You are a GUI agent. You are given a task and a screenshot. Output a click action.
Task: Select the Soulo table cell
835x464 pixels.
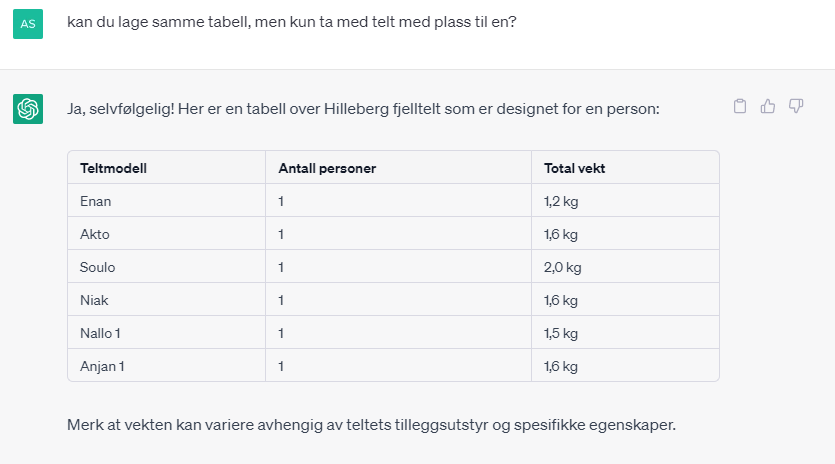click(97, 267)
